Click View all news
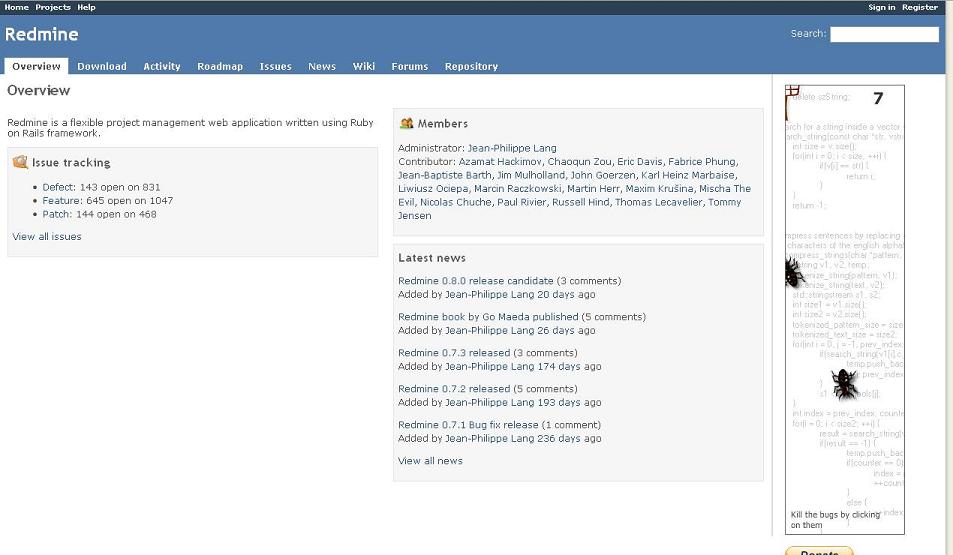Image resolution: width=953 pixels, height=555 pixels. 430,461
